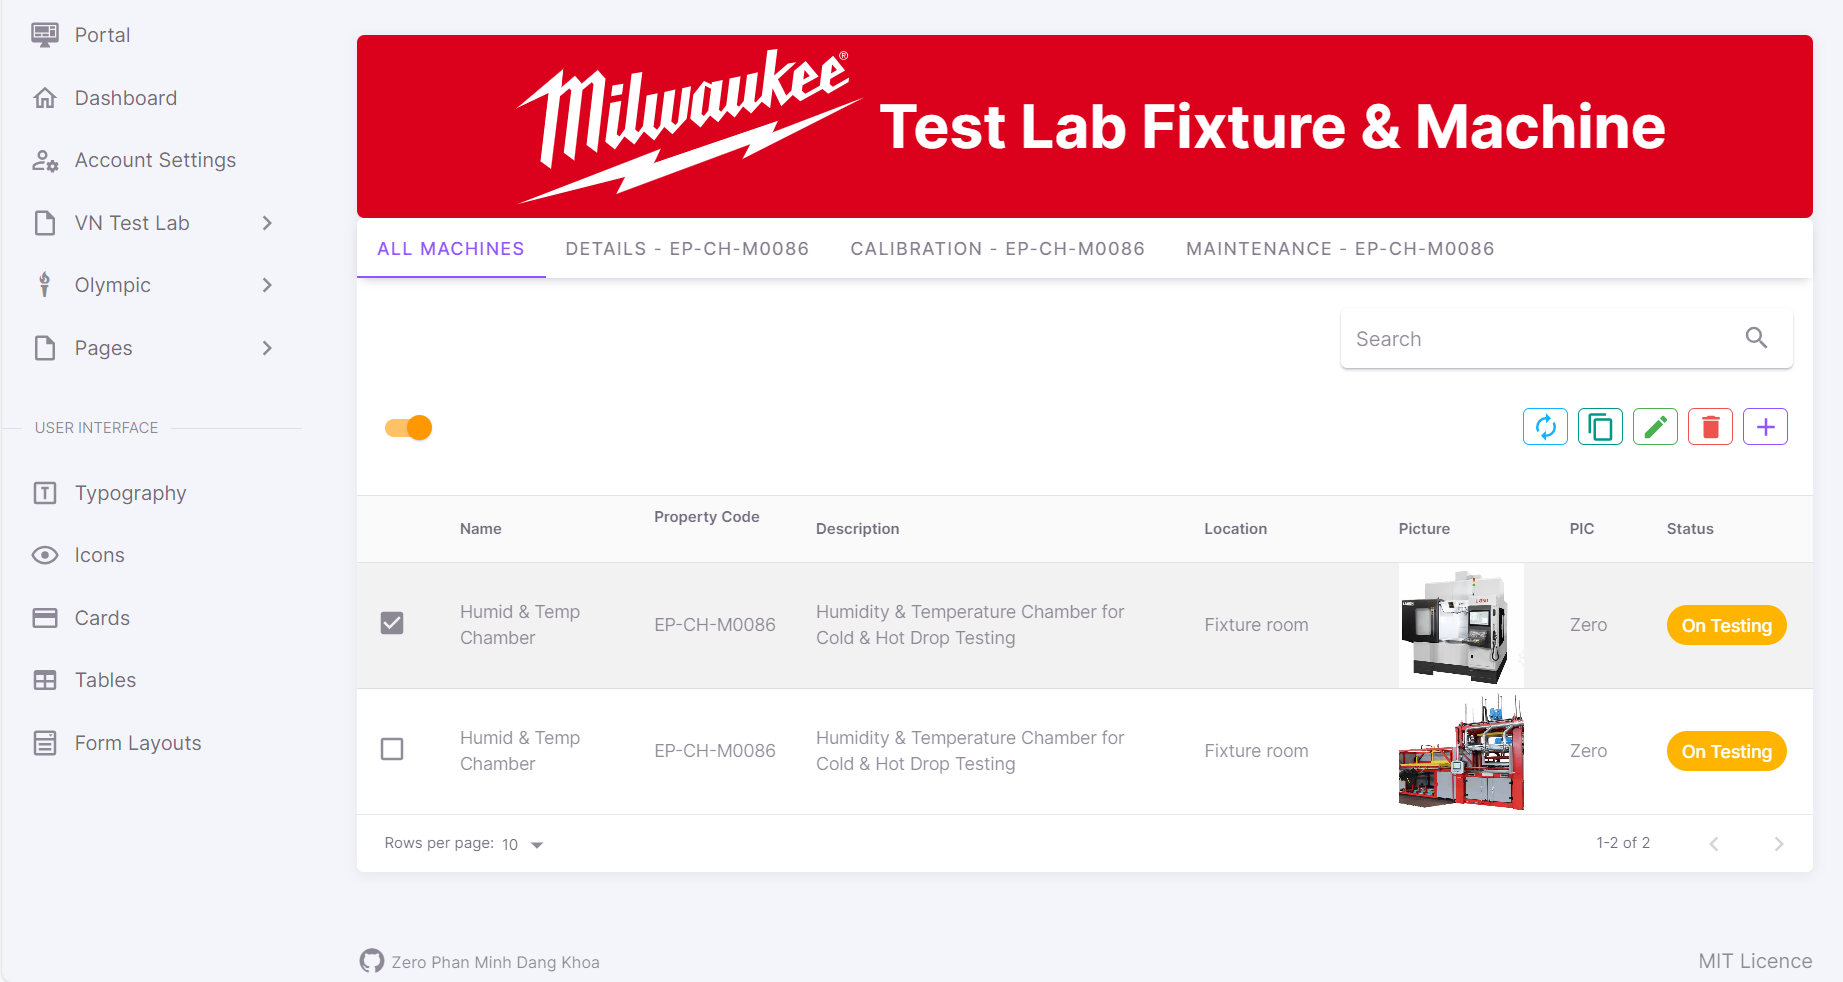Click the red trash delete icon
Screen dimensions: 1843x982
click(1710, 427)
